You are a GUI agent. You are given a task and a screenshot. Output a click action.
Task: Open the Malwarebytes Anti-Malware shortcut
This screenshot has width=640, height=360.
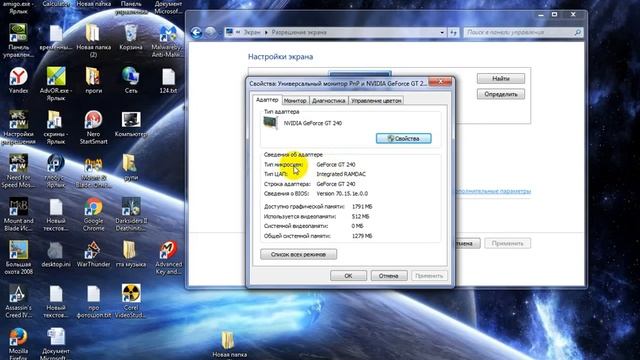coord(168,41)
